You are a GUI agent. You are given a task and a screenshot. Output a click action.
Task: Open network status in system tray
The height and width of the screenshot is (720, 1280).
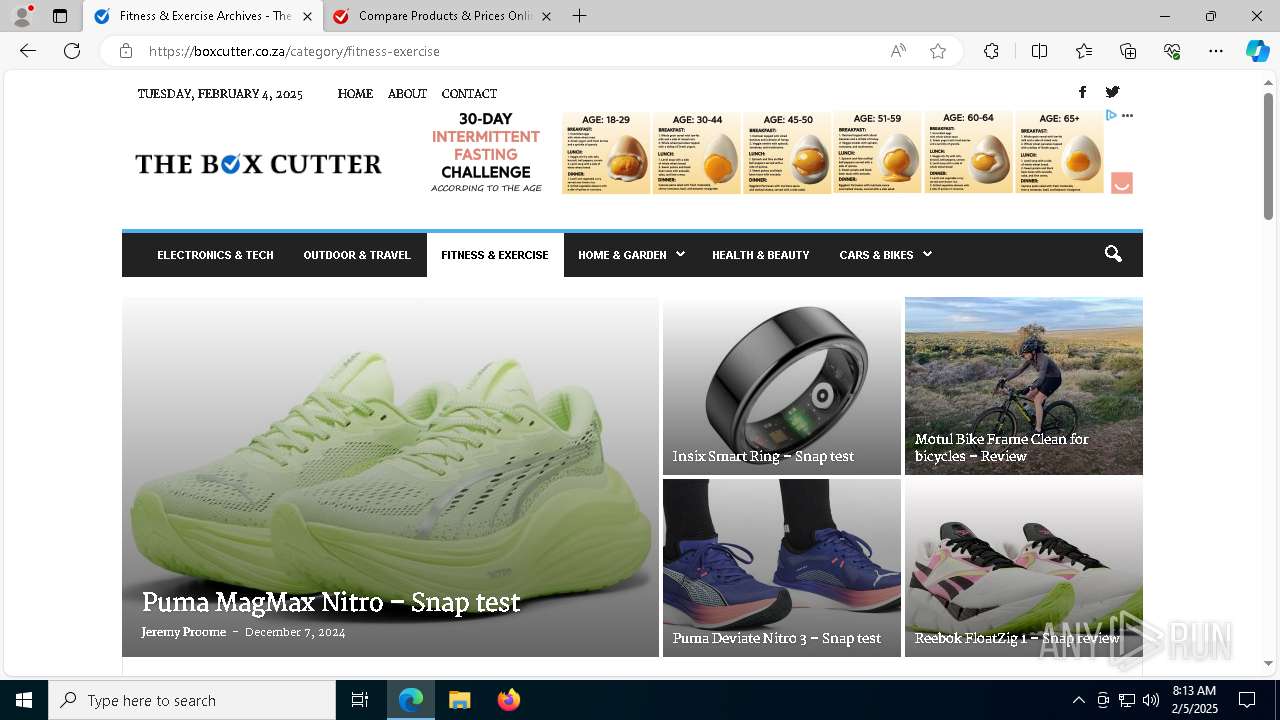(x=1126, y=700)
